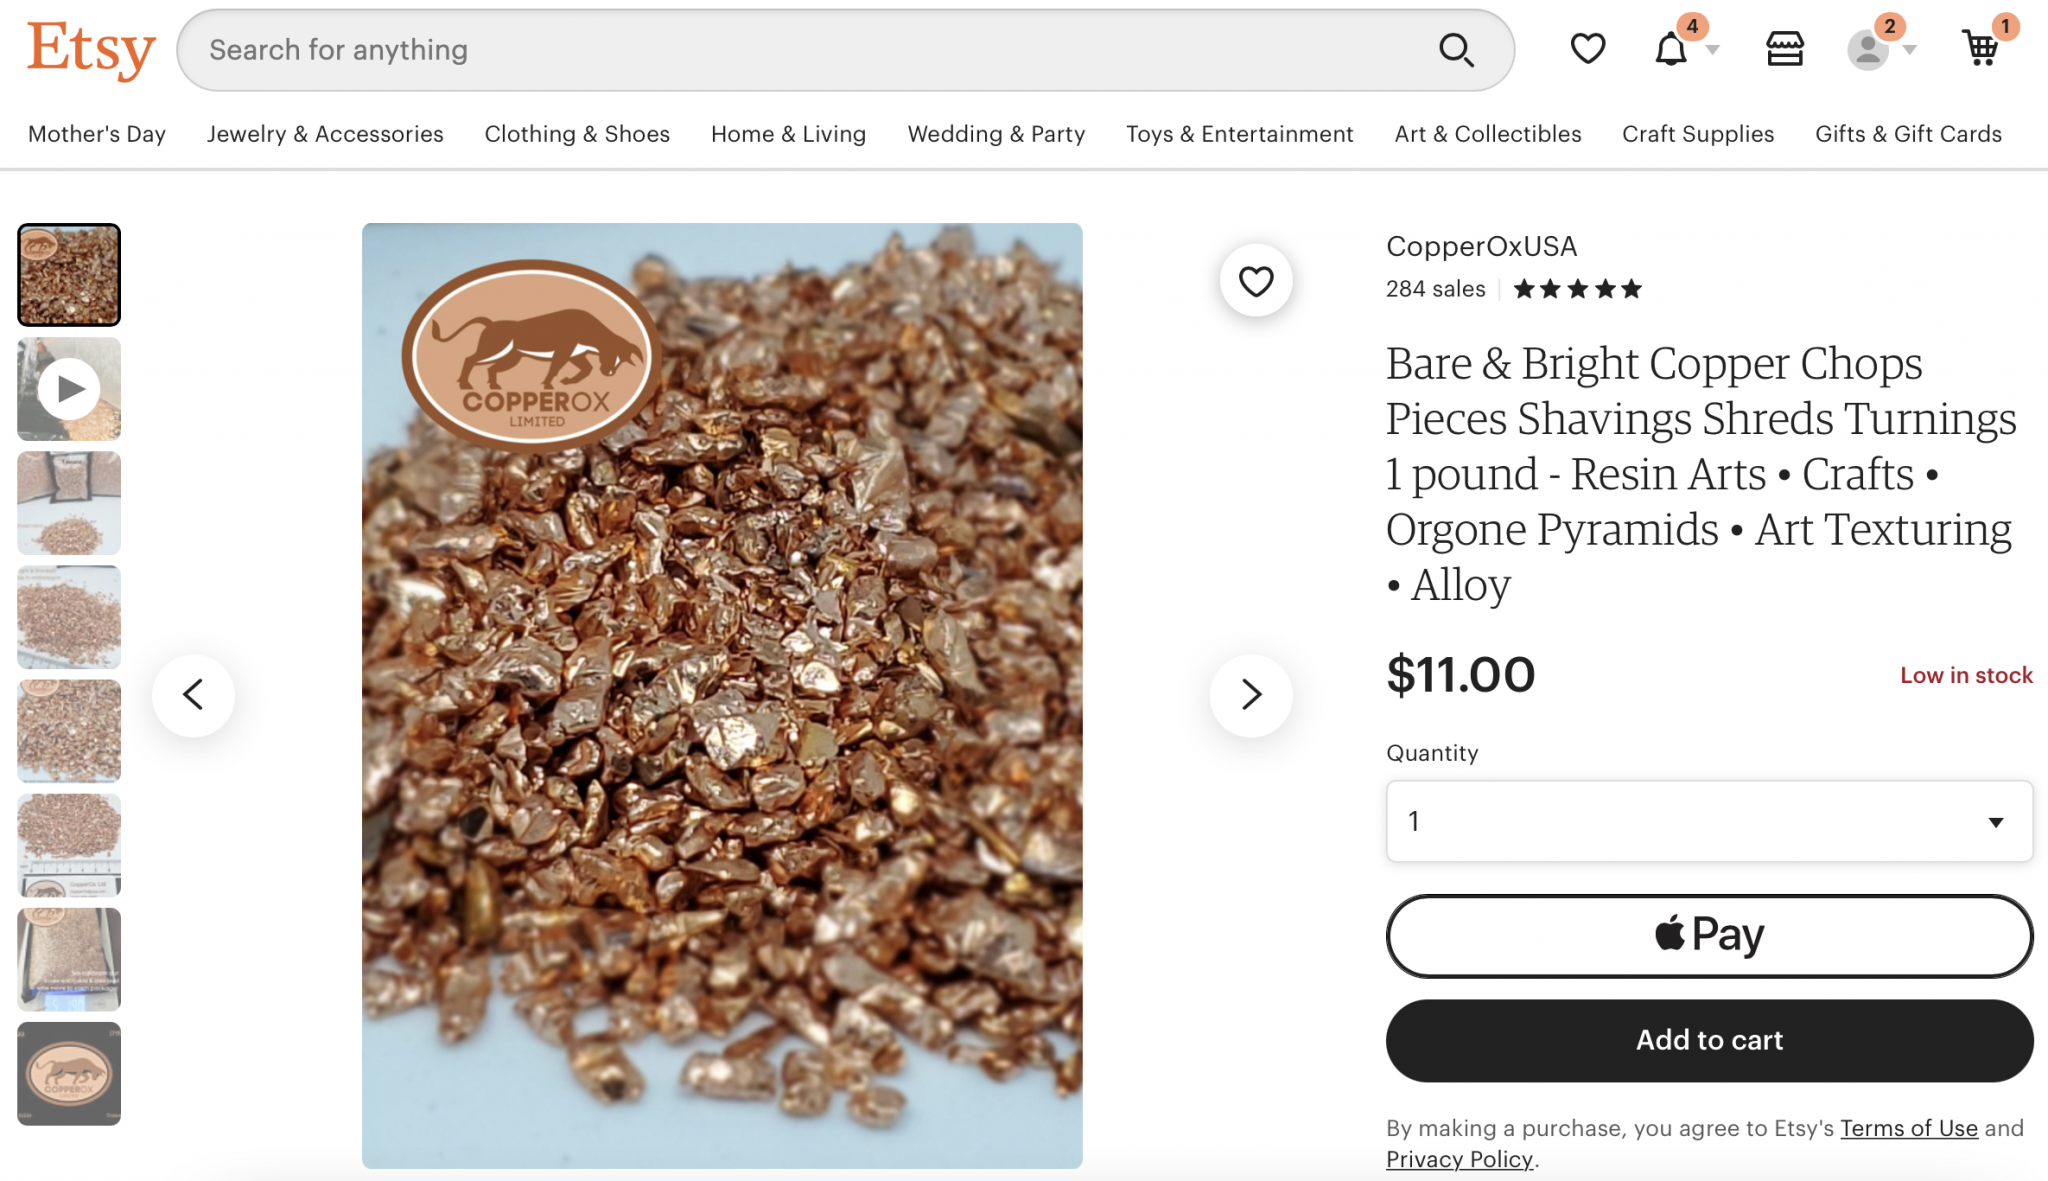Open the Jewelry & Accessories category
The height and width of the screenshot is (1181, 2048).
325,134
